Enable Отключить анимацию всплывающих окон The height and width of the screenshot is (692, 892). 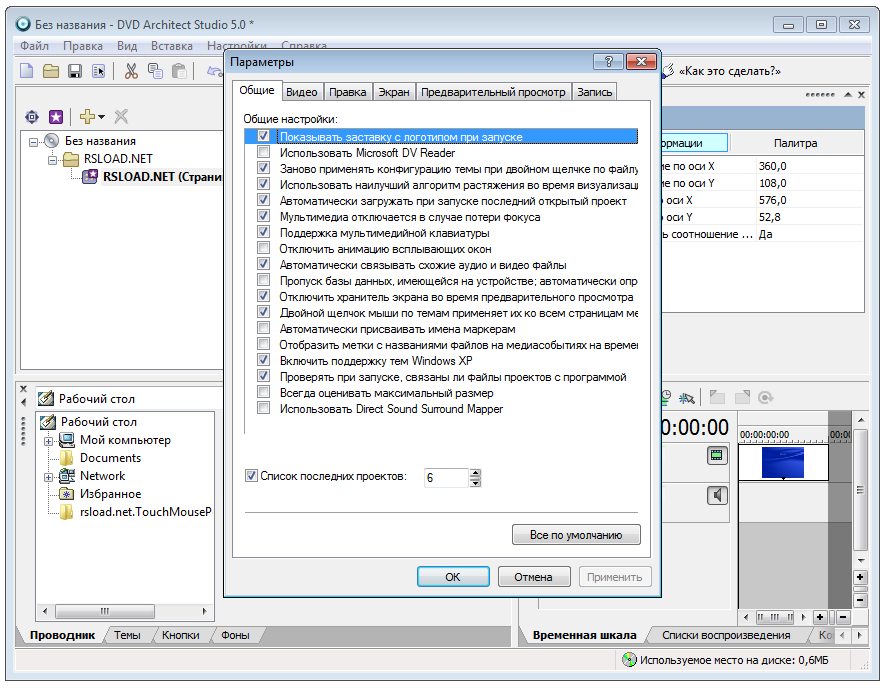pos(263,248)
